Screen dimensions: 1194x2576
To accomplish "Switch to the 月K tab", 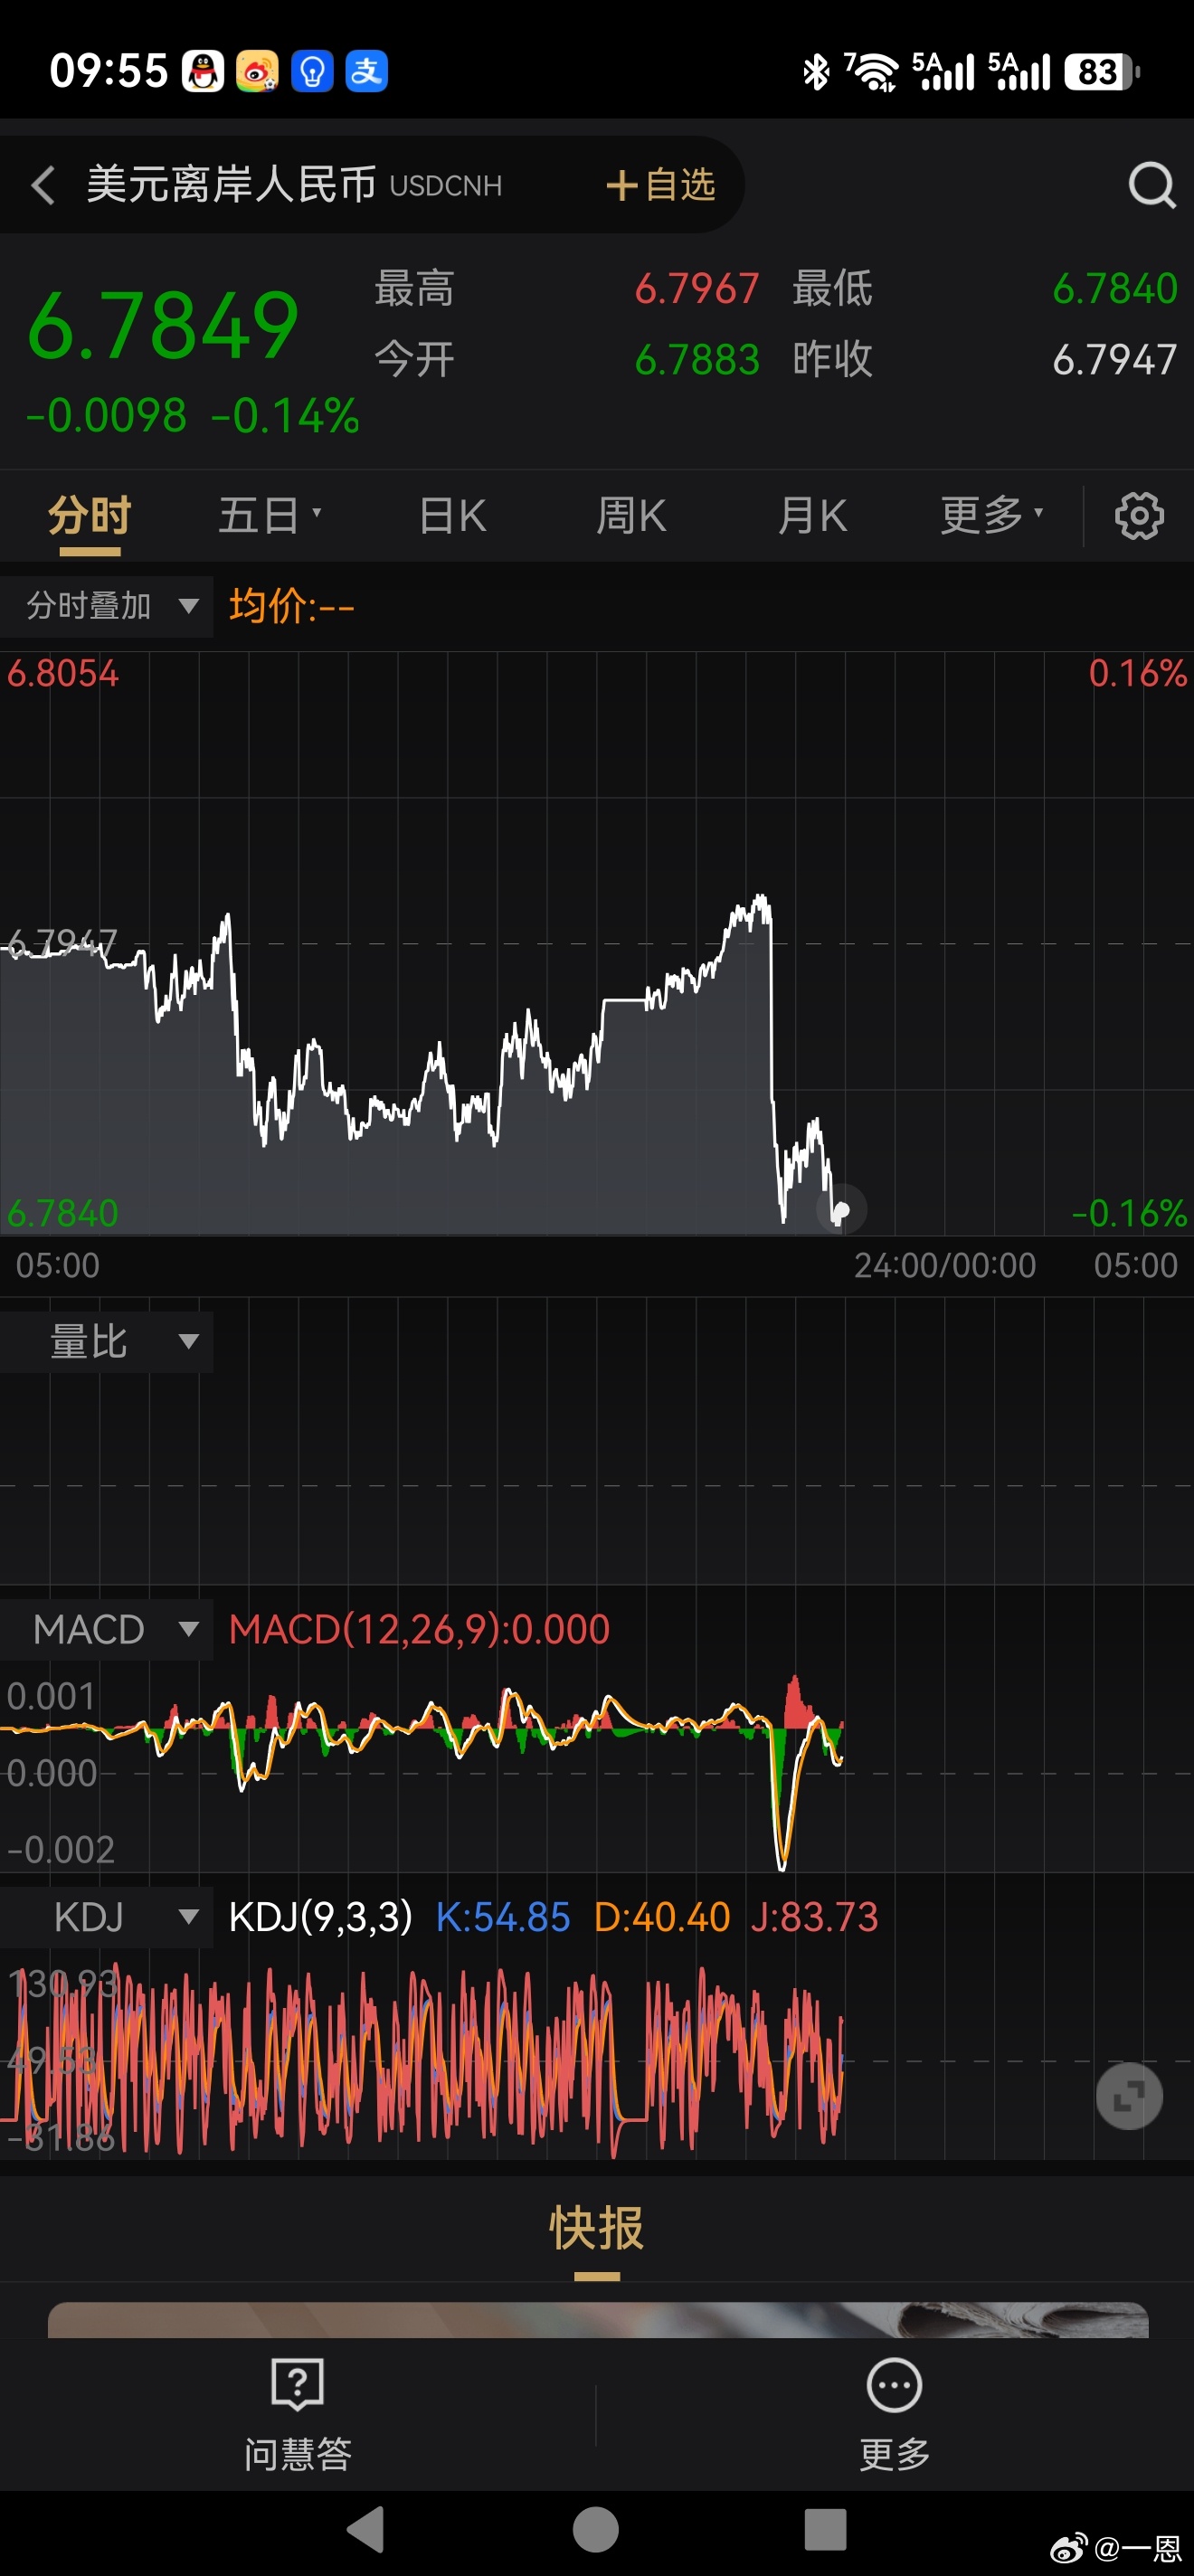I will [812, 516].
